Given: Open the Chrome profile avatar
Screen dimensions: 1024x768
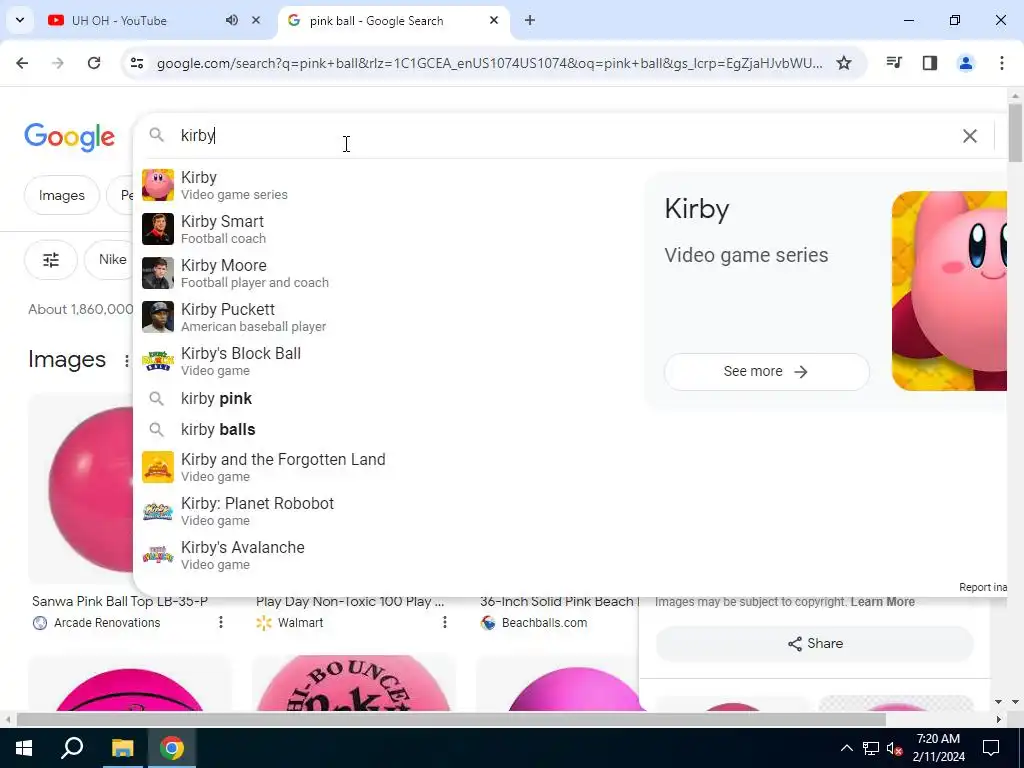Looking at the screenshot, I should click(966, 63).
